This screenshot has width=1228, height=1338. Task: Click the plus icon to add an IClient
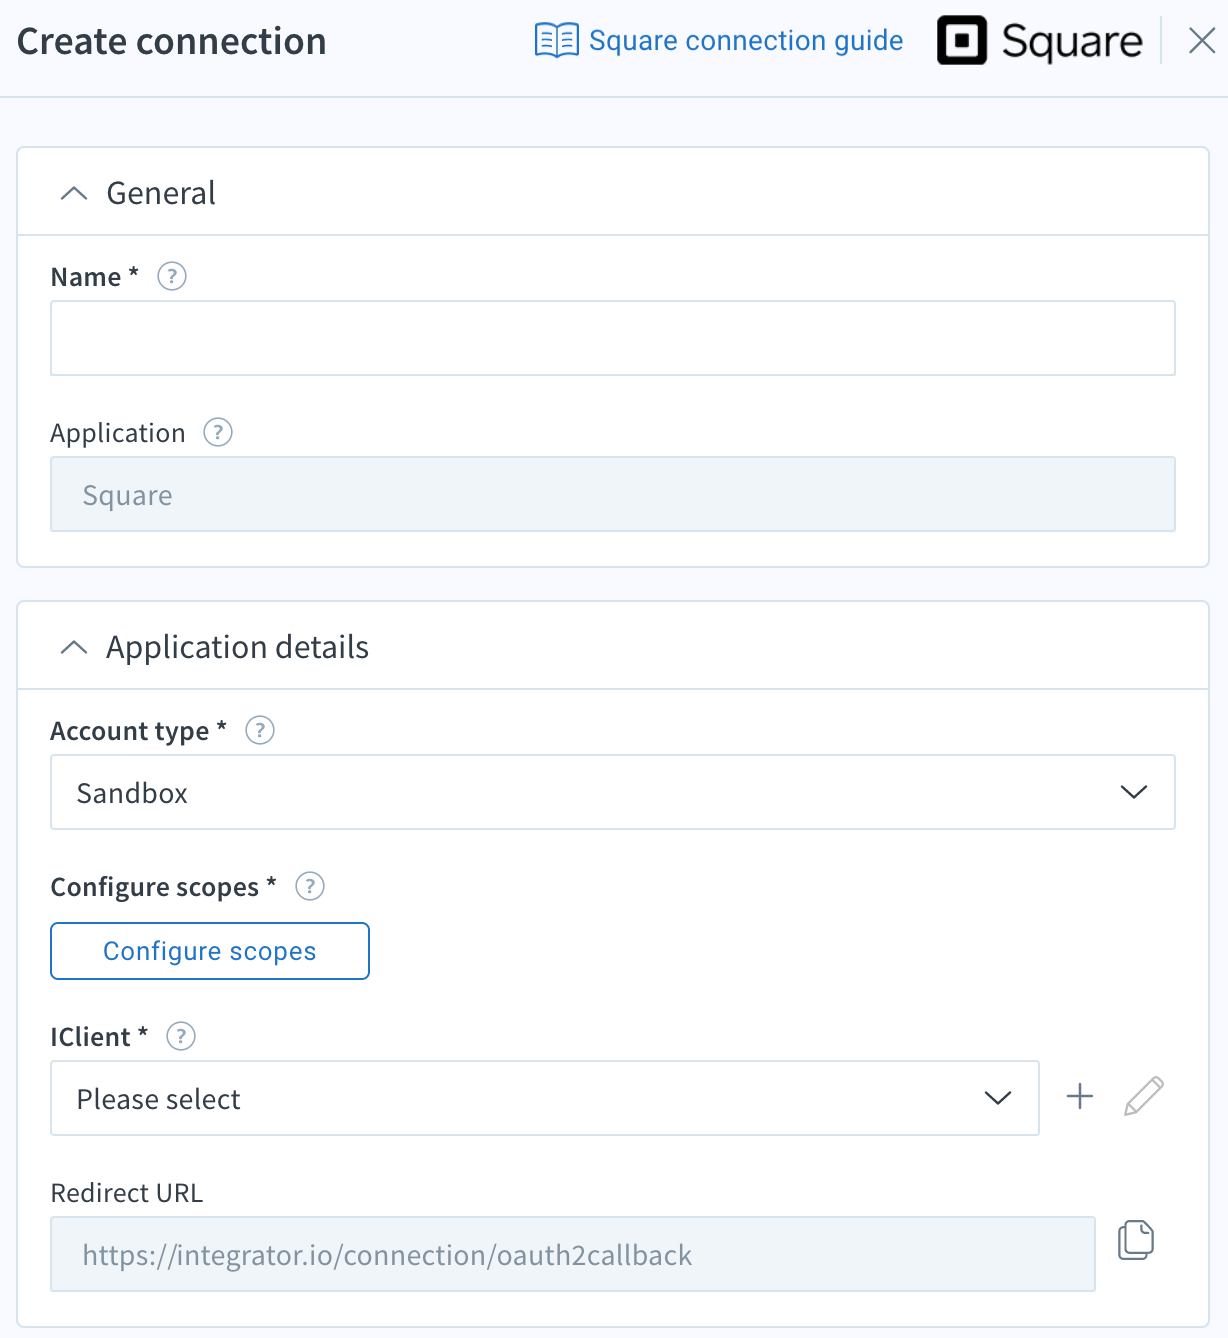[1079, 1097]
